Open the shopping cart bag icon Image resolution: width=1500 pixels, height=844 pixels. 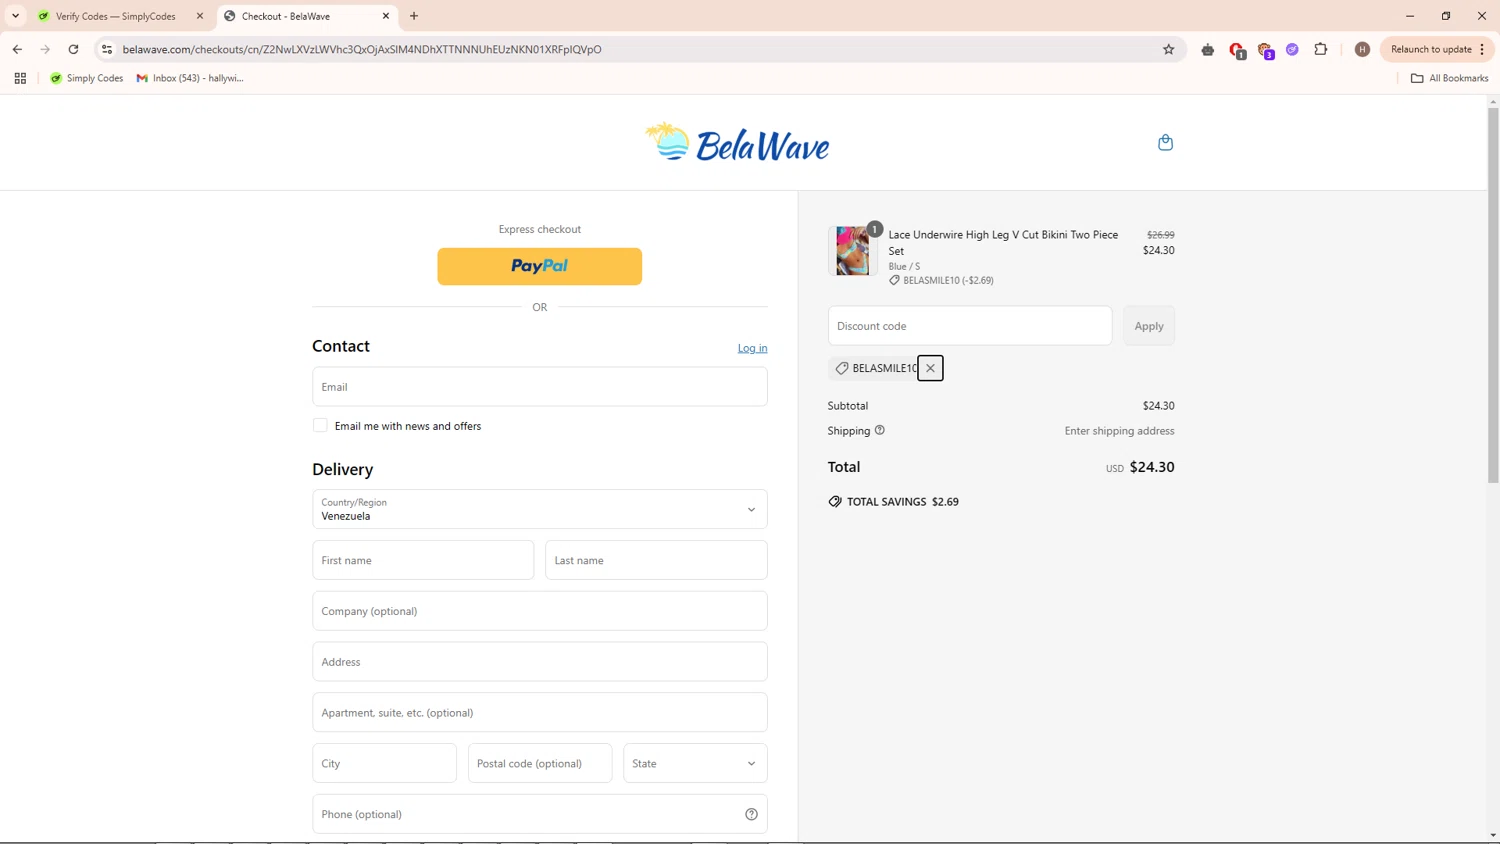point(1165,142)
